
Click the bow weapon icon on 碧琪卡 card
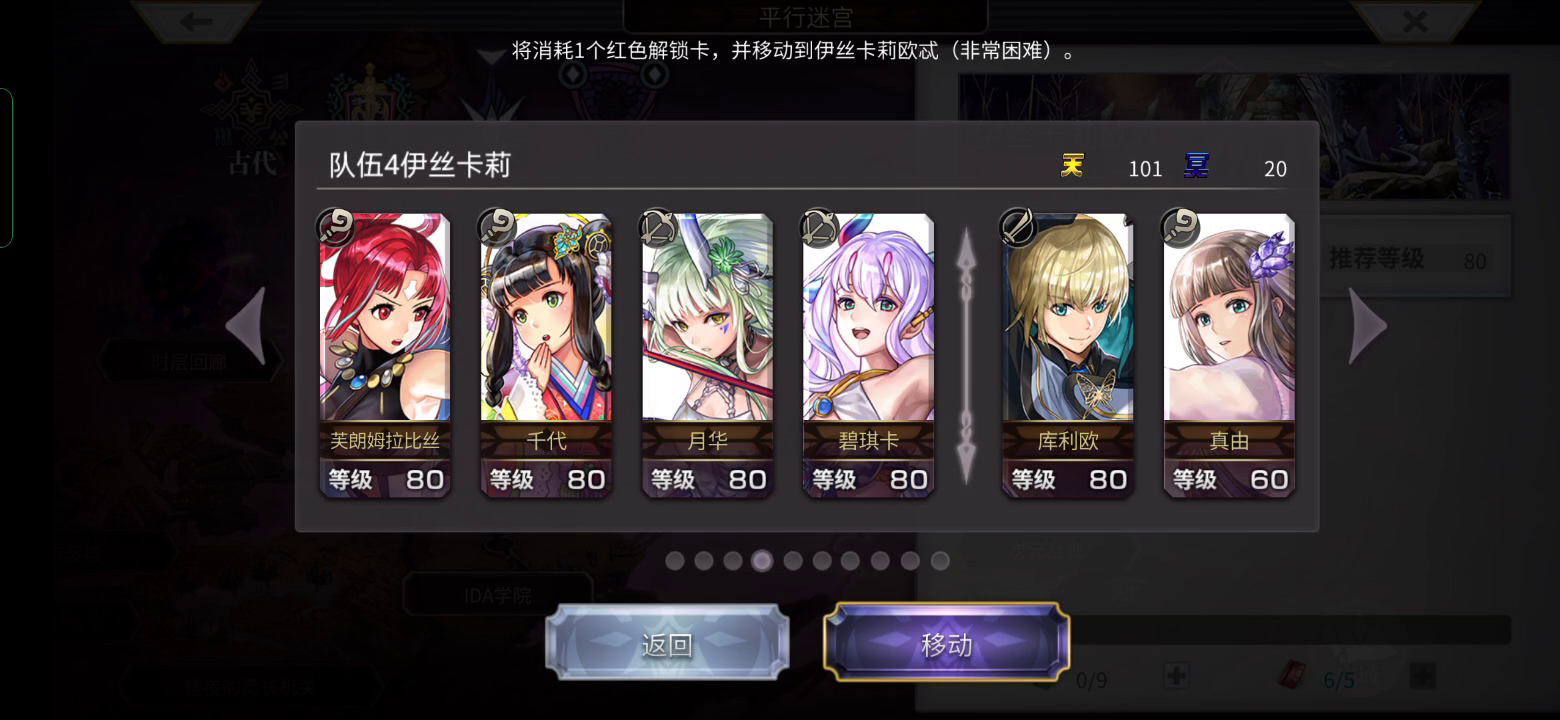coord(820,228)
